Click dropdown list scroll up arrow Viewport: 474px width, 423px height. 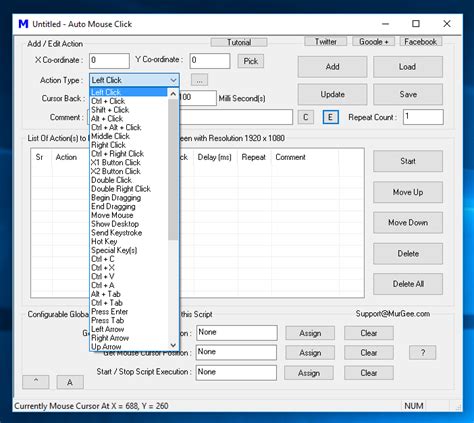coord(173,94)
